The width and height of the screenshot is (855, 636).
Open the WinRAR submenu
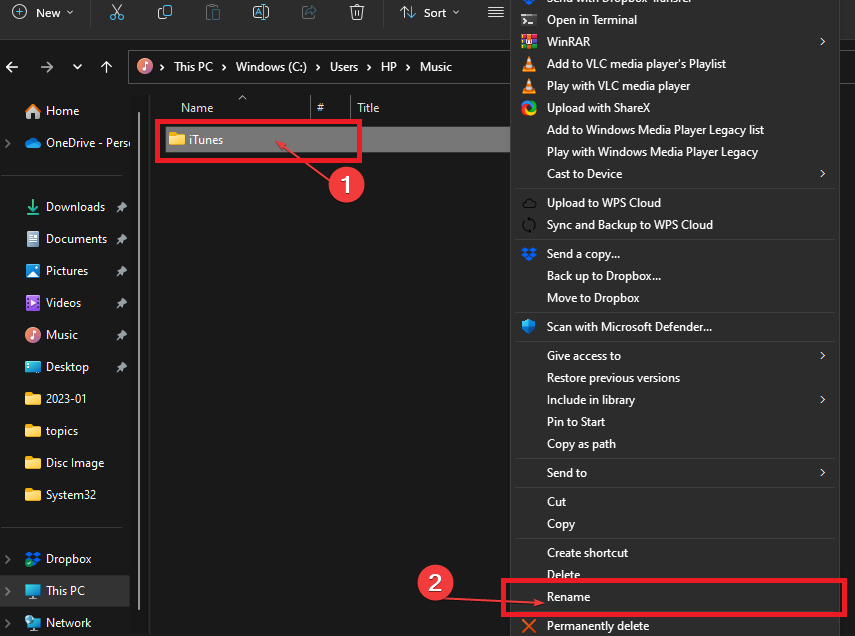(x=675, y=42)
